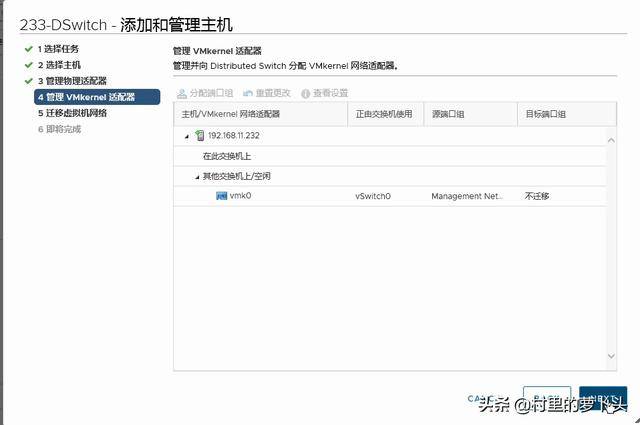Click the View settings info icon
Screen dimensions: 640x425
[x=305, y=93]
